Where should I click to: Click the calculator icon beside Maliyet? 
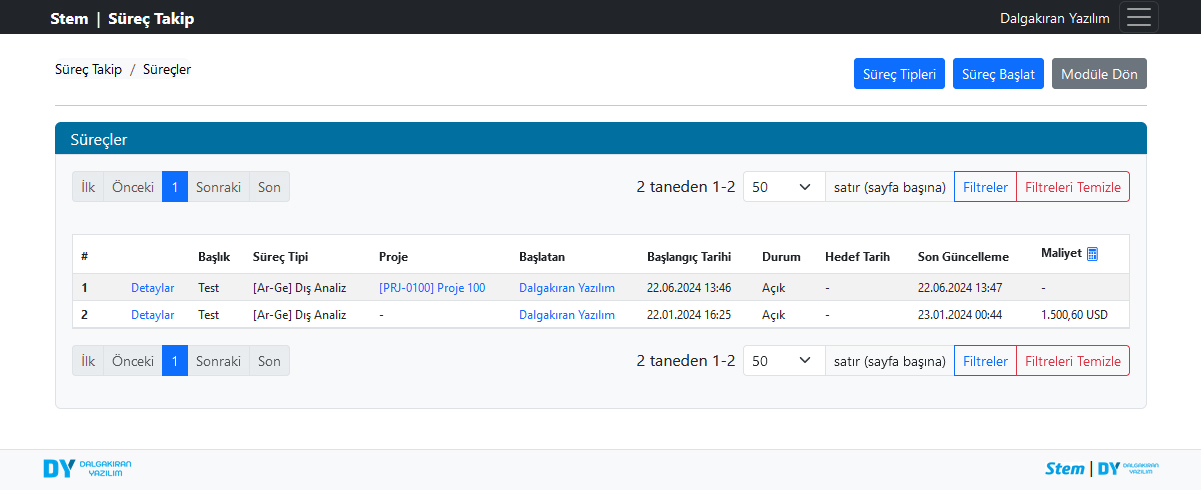pyautogui.click(x=1092, y=254)
